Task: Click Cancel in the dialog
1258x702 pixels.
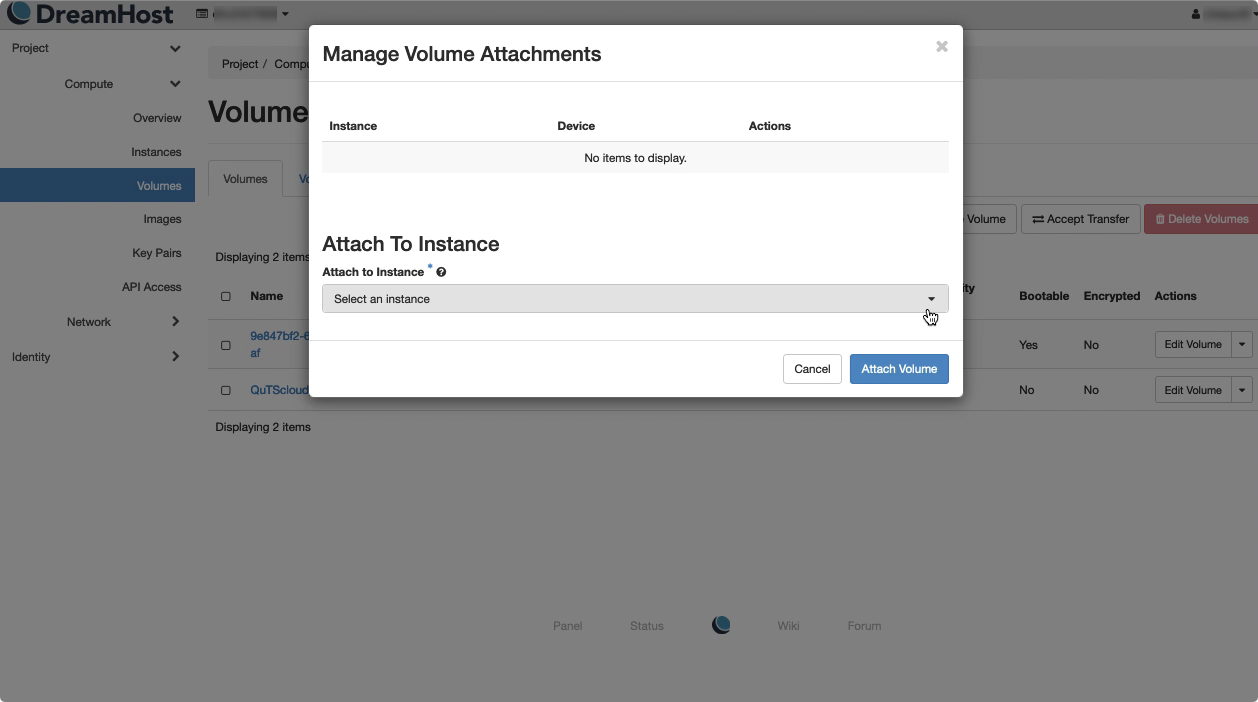Action: (x=811, y=369)
